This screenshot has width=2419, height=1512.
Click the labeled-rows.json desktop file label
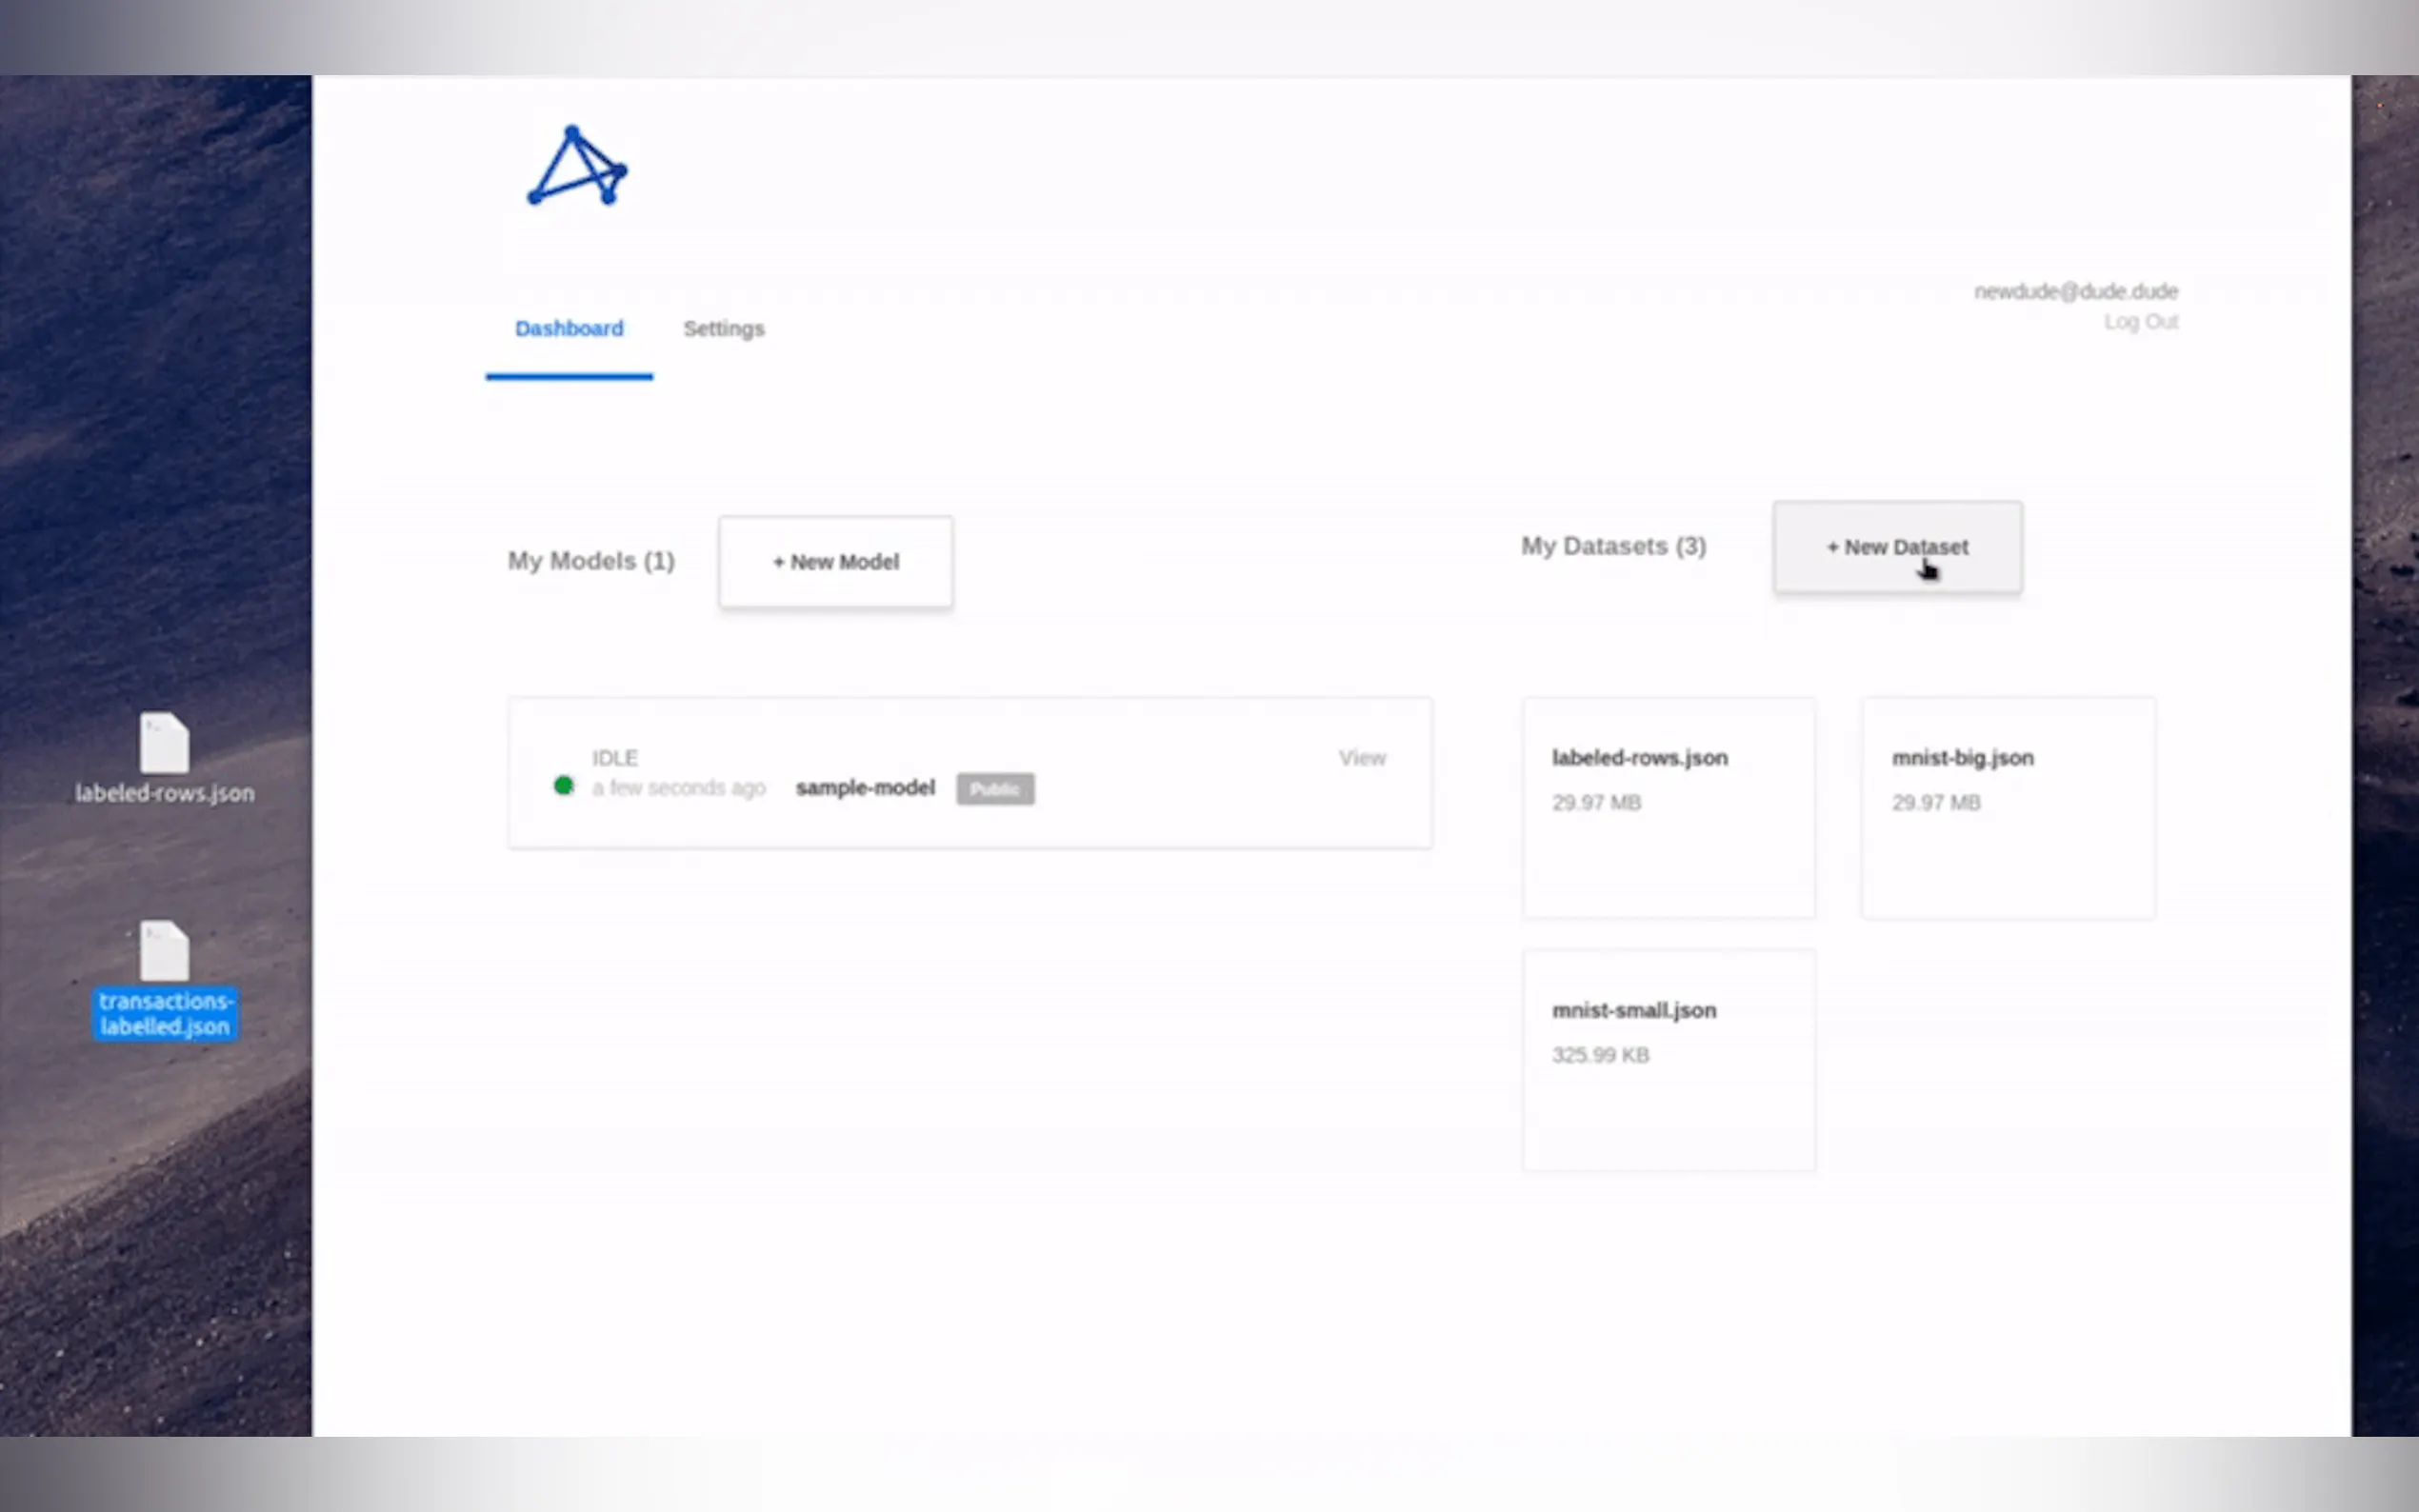(x=165, y=793)
